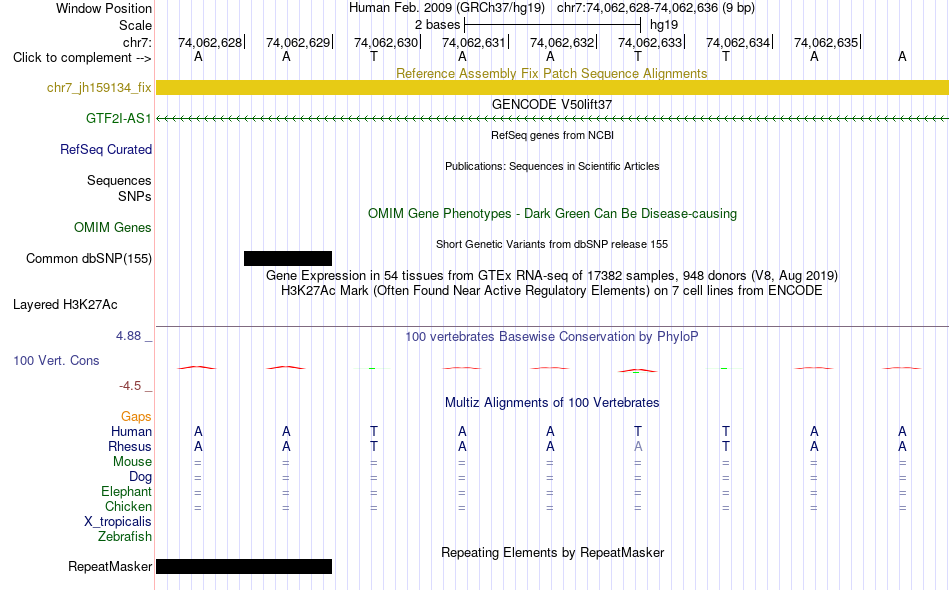Click the Dog species label

click(x=140, y=477)
